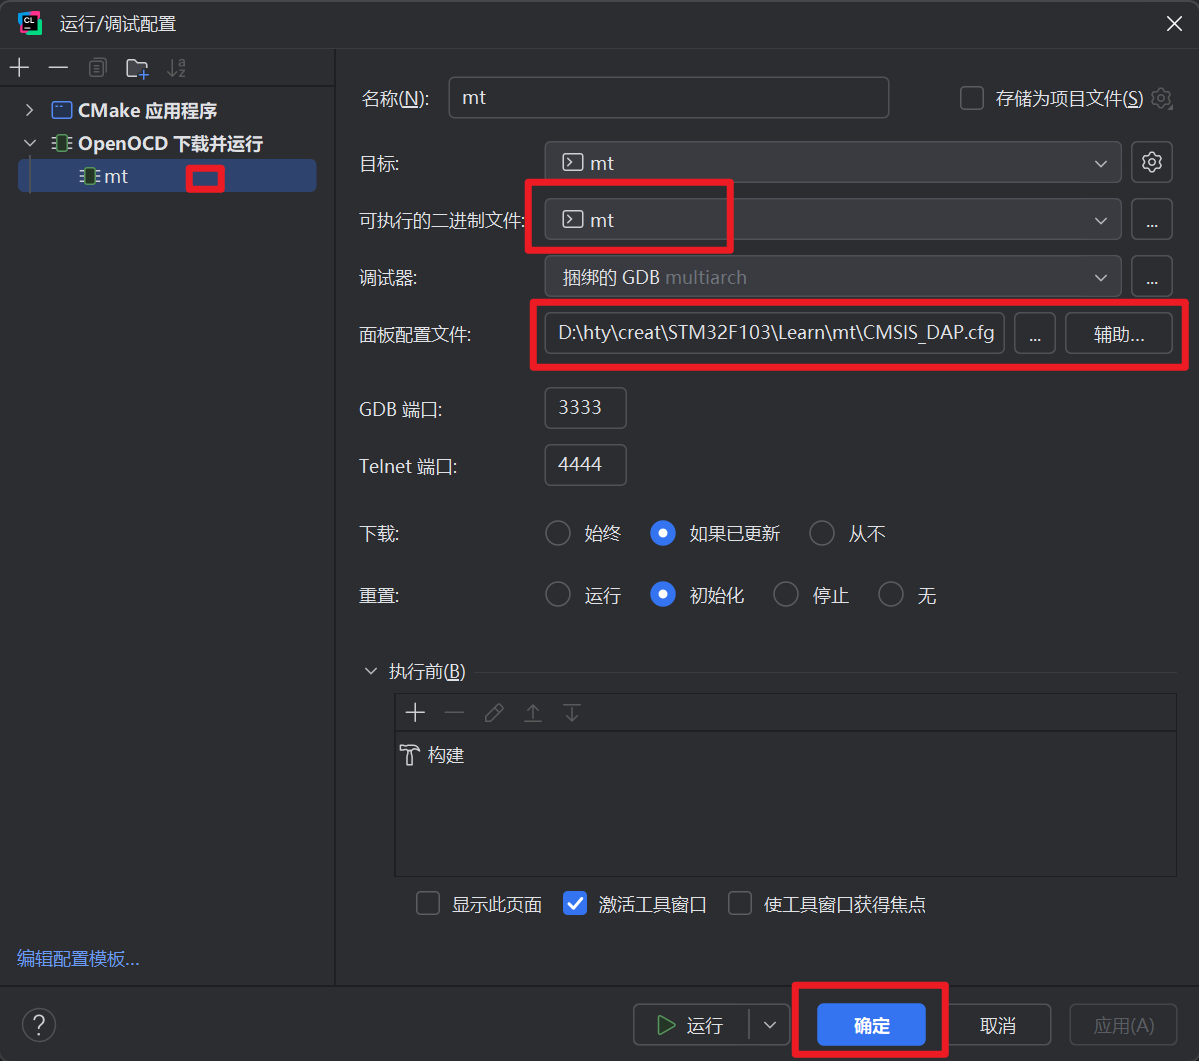Screen dimensions: 1199x1061
Task: Select CMake 应用程序 tree item
Action: [x=148, y=110]
